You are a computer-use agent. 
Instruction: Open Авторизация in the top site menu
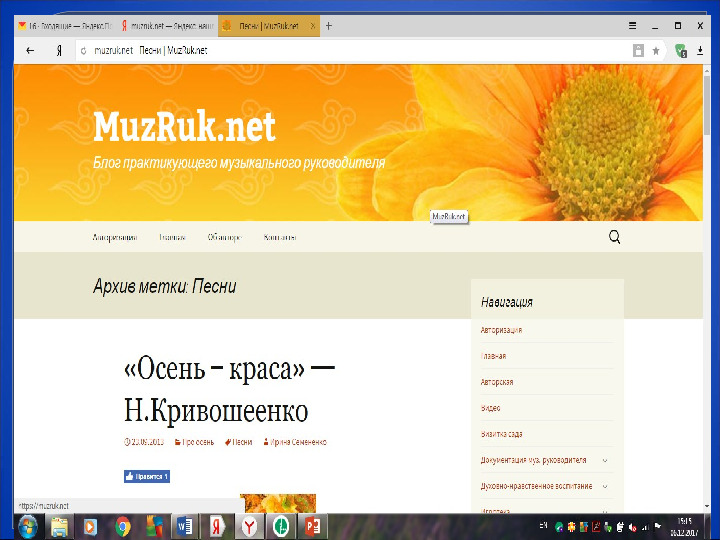[x=115, y=237]
